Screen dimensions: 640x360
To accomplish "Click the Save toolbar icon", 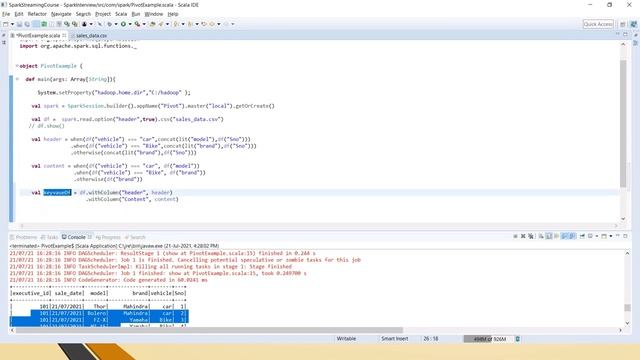I will (19, 24).
